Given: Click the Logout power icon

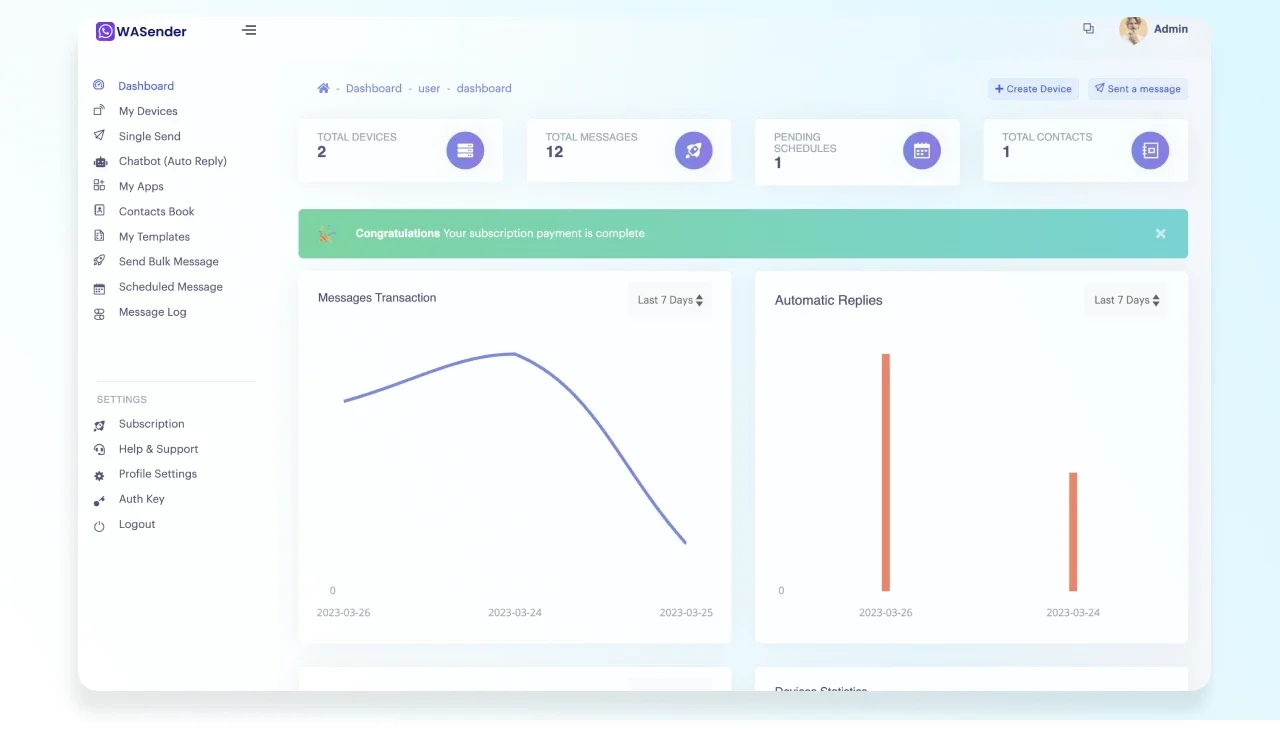Looking at the screenshot, I should [x=99, y=526].
